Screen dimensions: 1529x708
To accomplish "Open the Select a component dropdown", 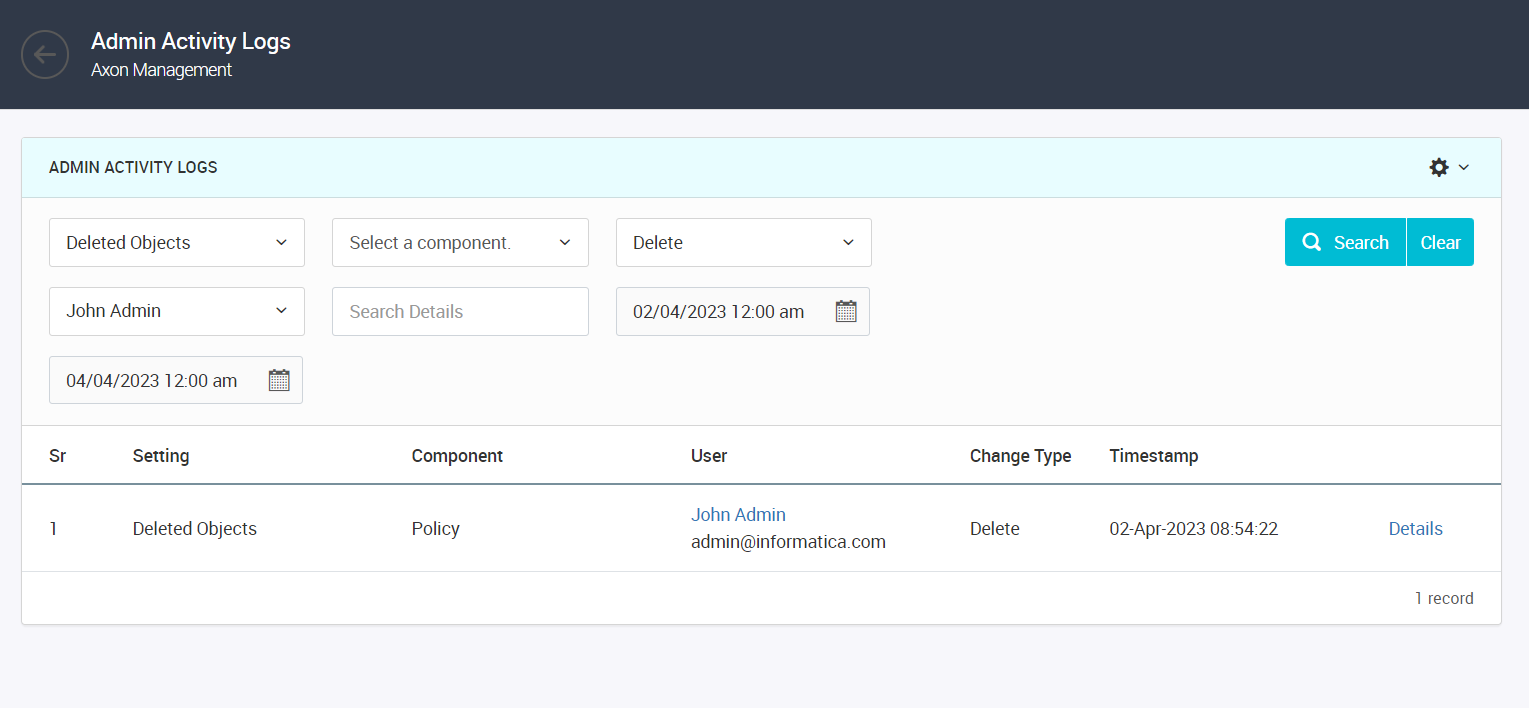I will (x=460, y=242).
